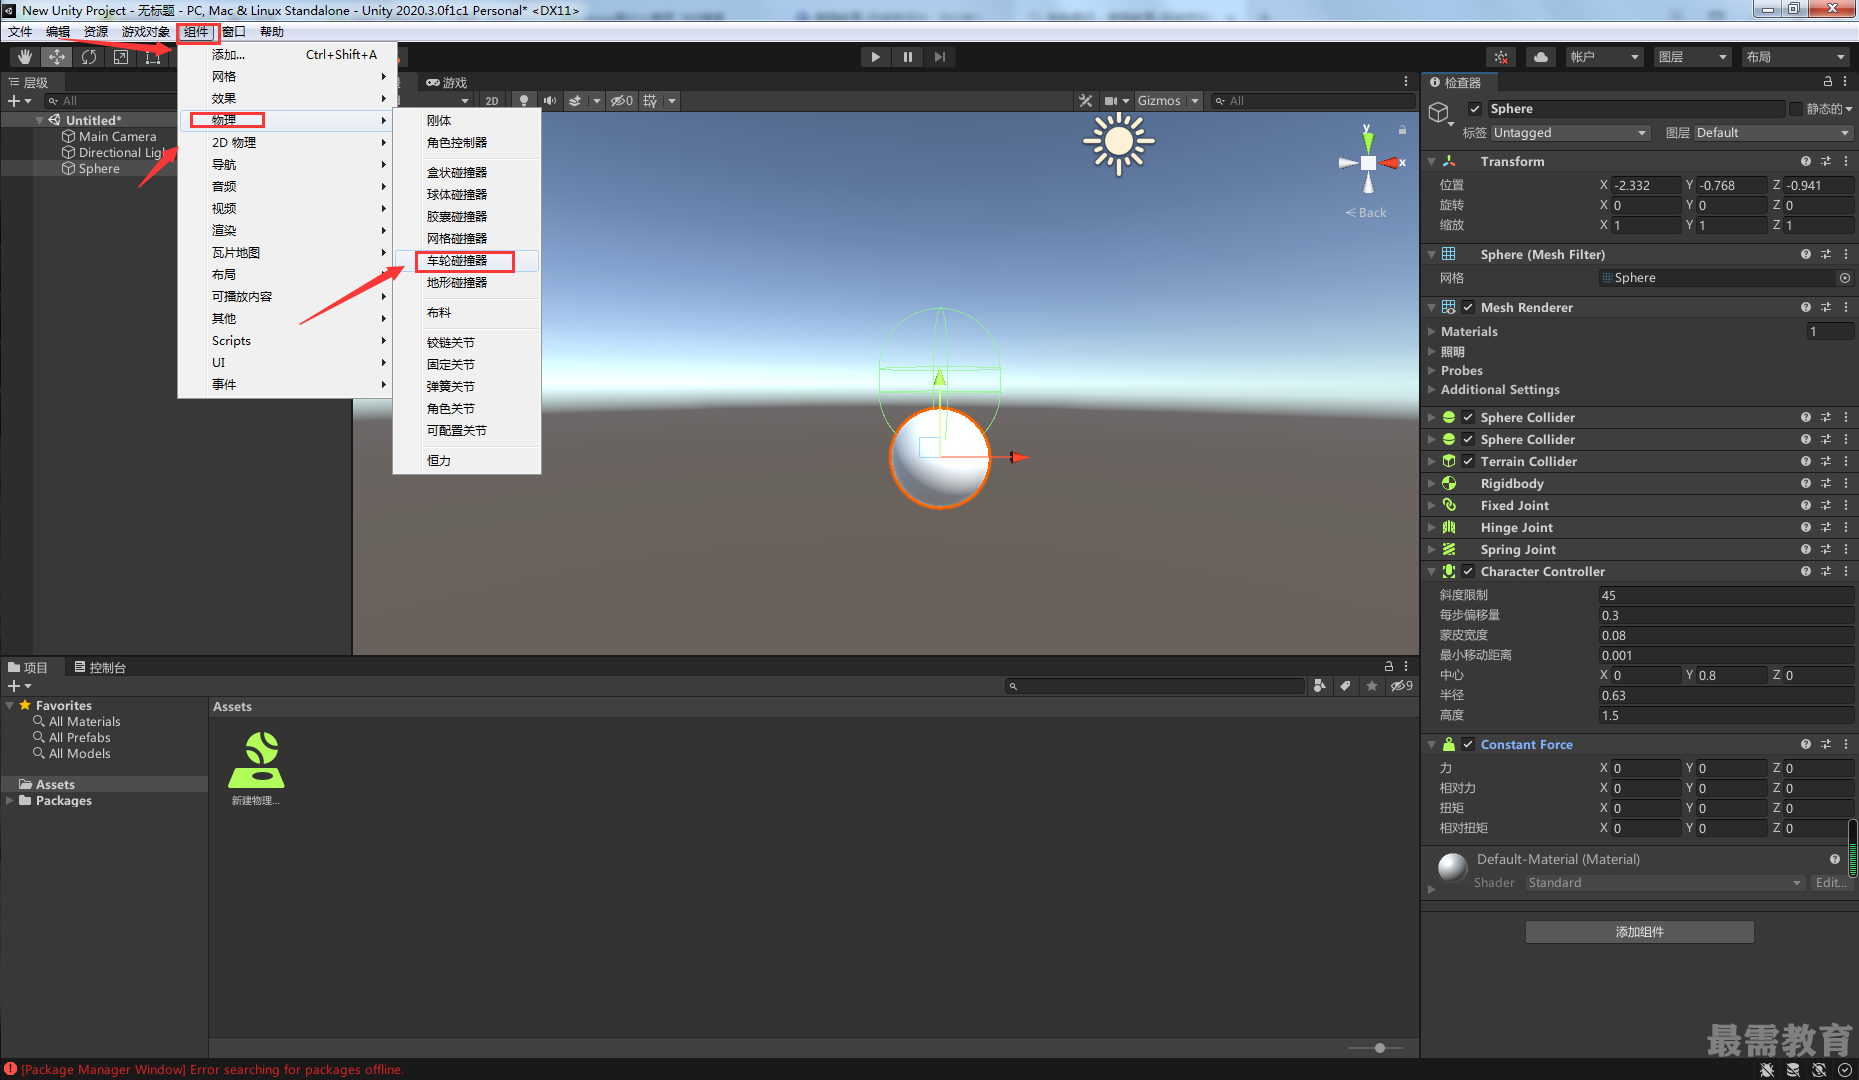
Task: Collapse the Favorites tree in Project
Action: click(x=10, y=706)
